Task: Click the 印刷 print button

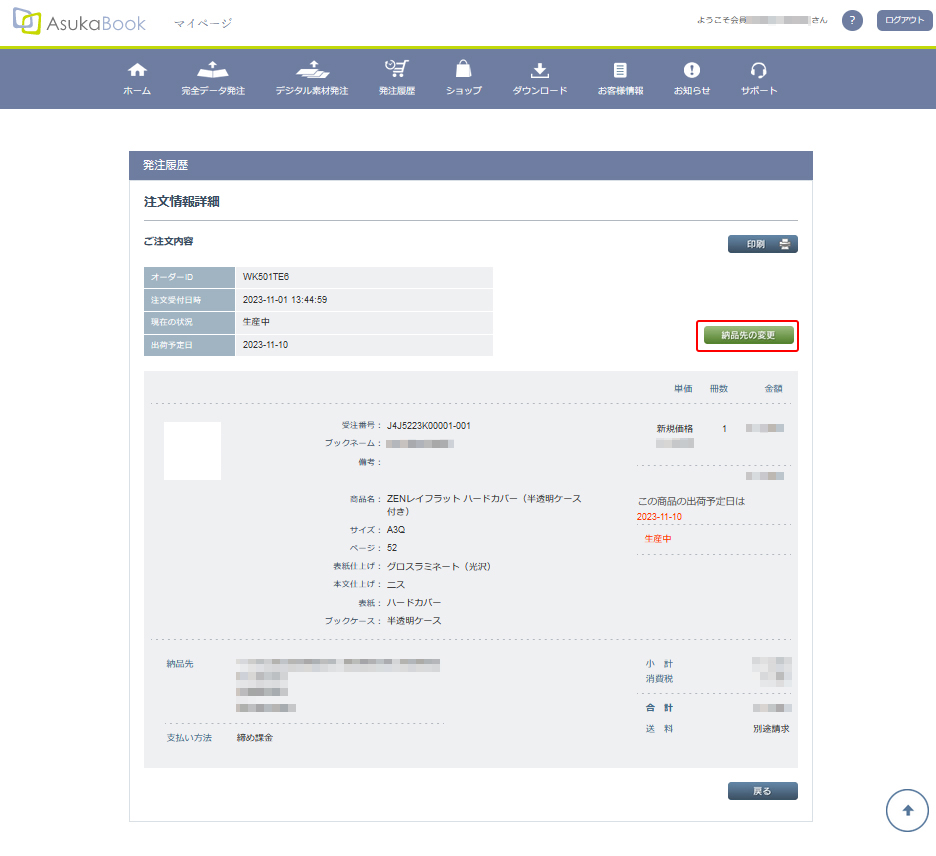Action: coord(762,244)
